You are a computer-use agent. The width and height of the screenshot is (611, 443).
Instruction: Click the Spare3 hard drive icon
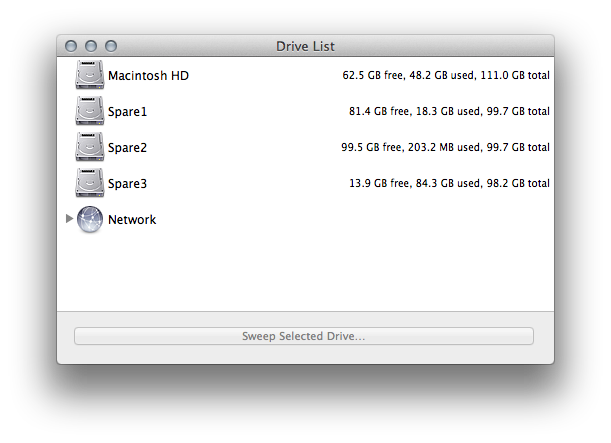pyautogui.click(x=89, y=184)
